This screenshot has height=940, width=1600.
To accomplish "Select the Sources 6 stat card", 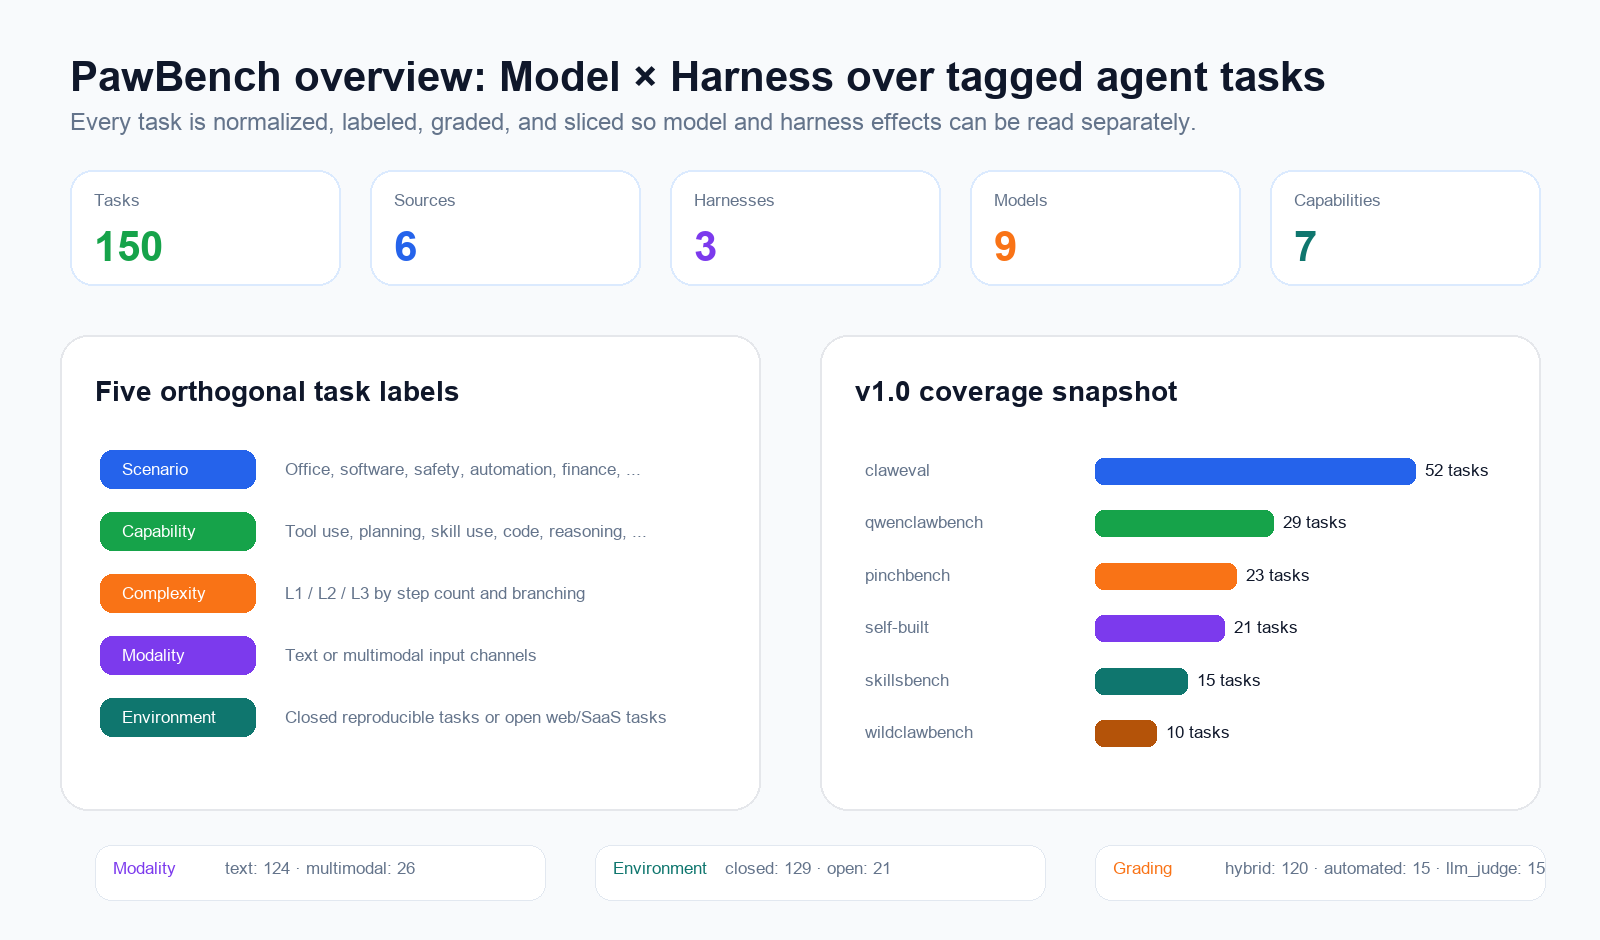I will tap(506, 228).
